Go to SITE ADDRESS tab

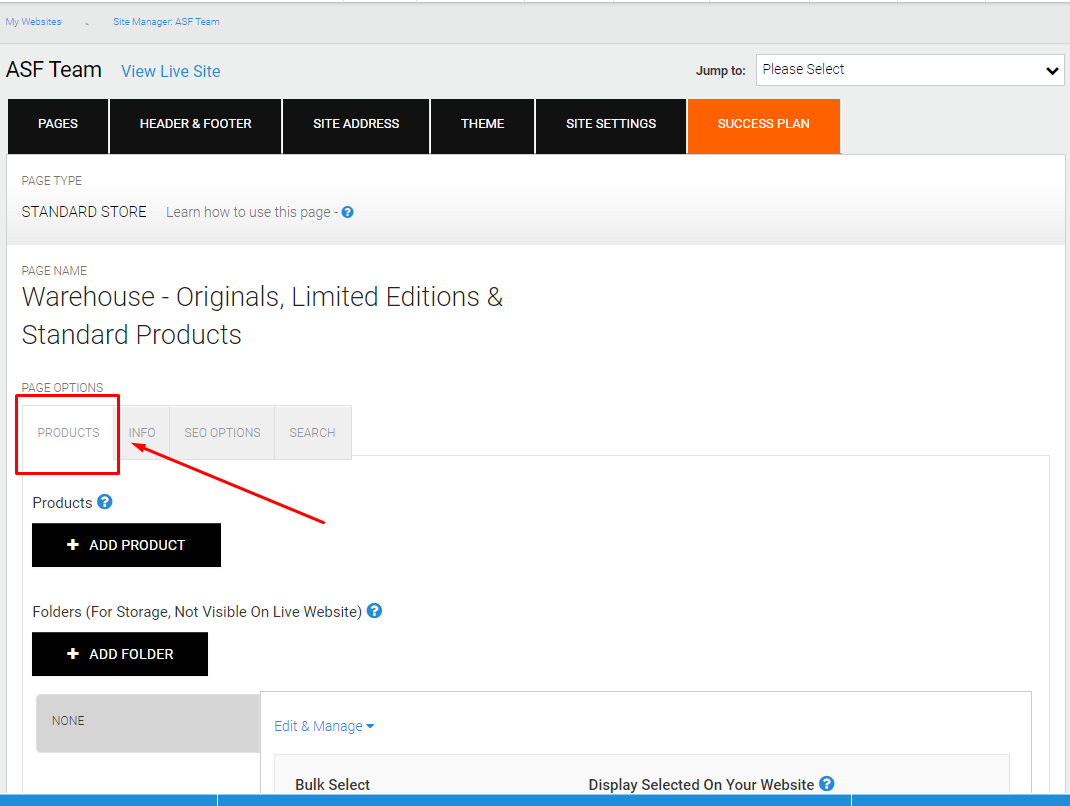click(x=356, y=126)
